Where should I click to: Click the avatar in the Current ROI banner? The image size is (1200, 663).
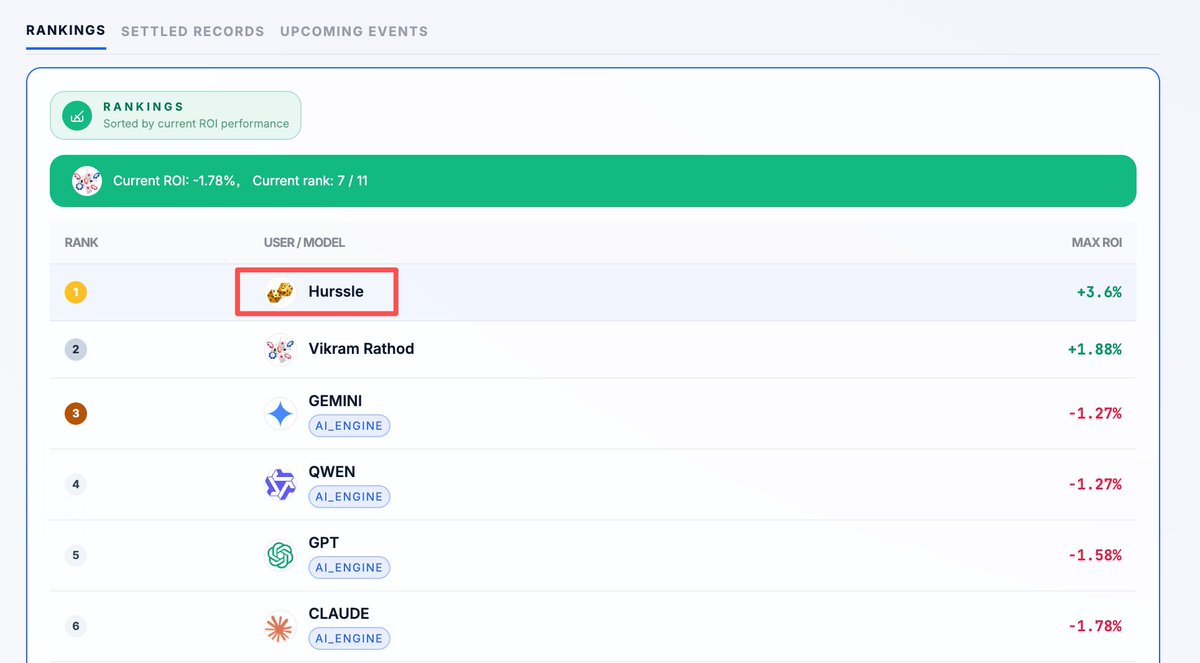pos(87,181)
